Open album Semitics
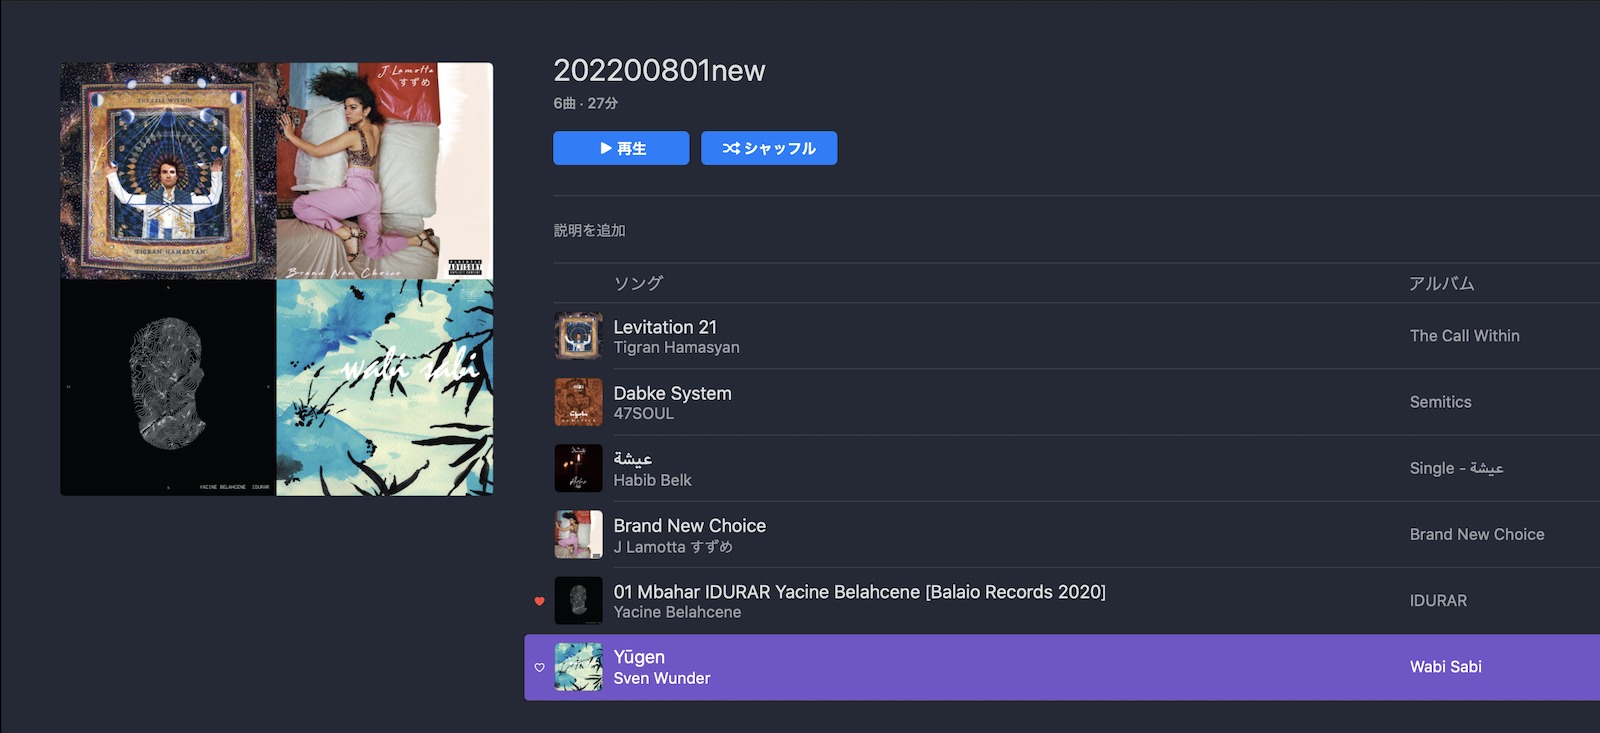The height and width of the screenshot is (733, 1600). tap(1440, 402)
